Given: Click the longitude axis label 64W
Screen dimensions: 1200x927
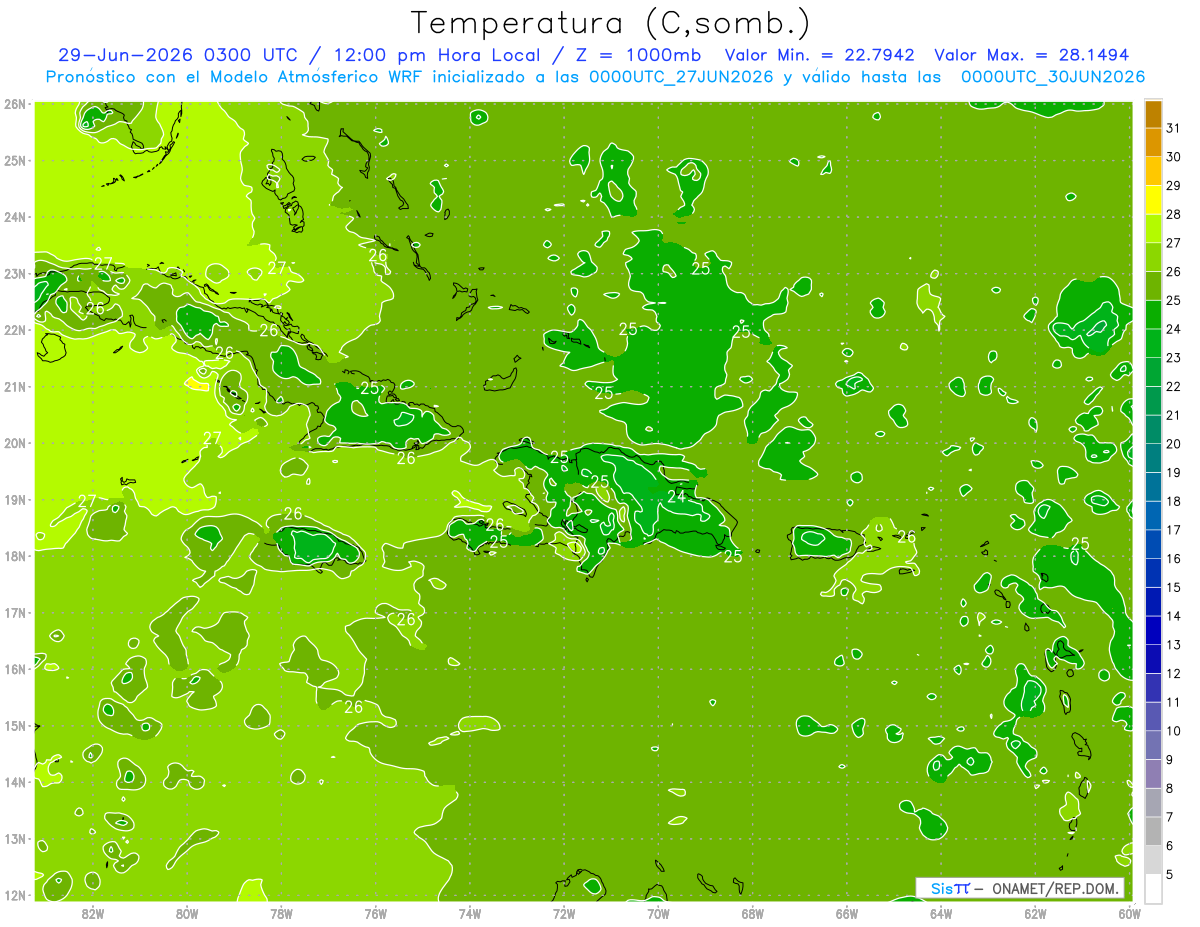Looking at the screenshot, I should [941, 913].
